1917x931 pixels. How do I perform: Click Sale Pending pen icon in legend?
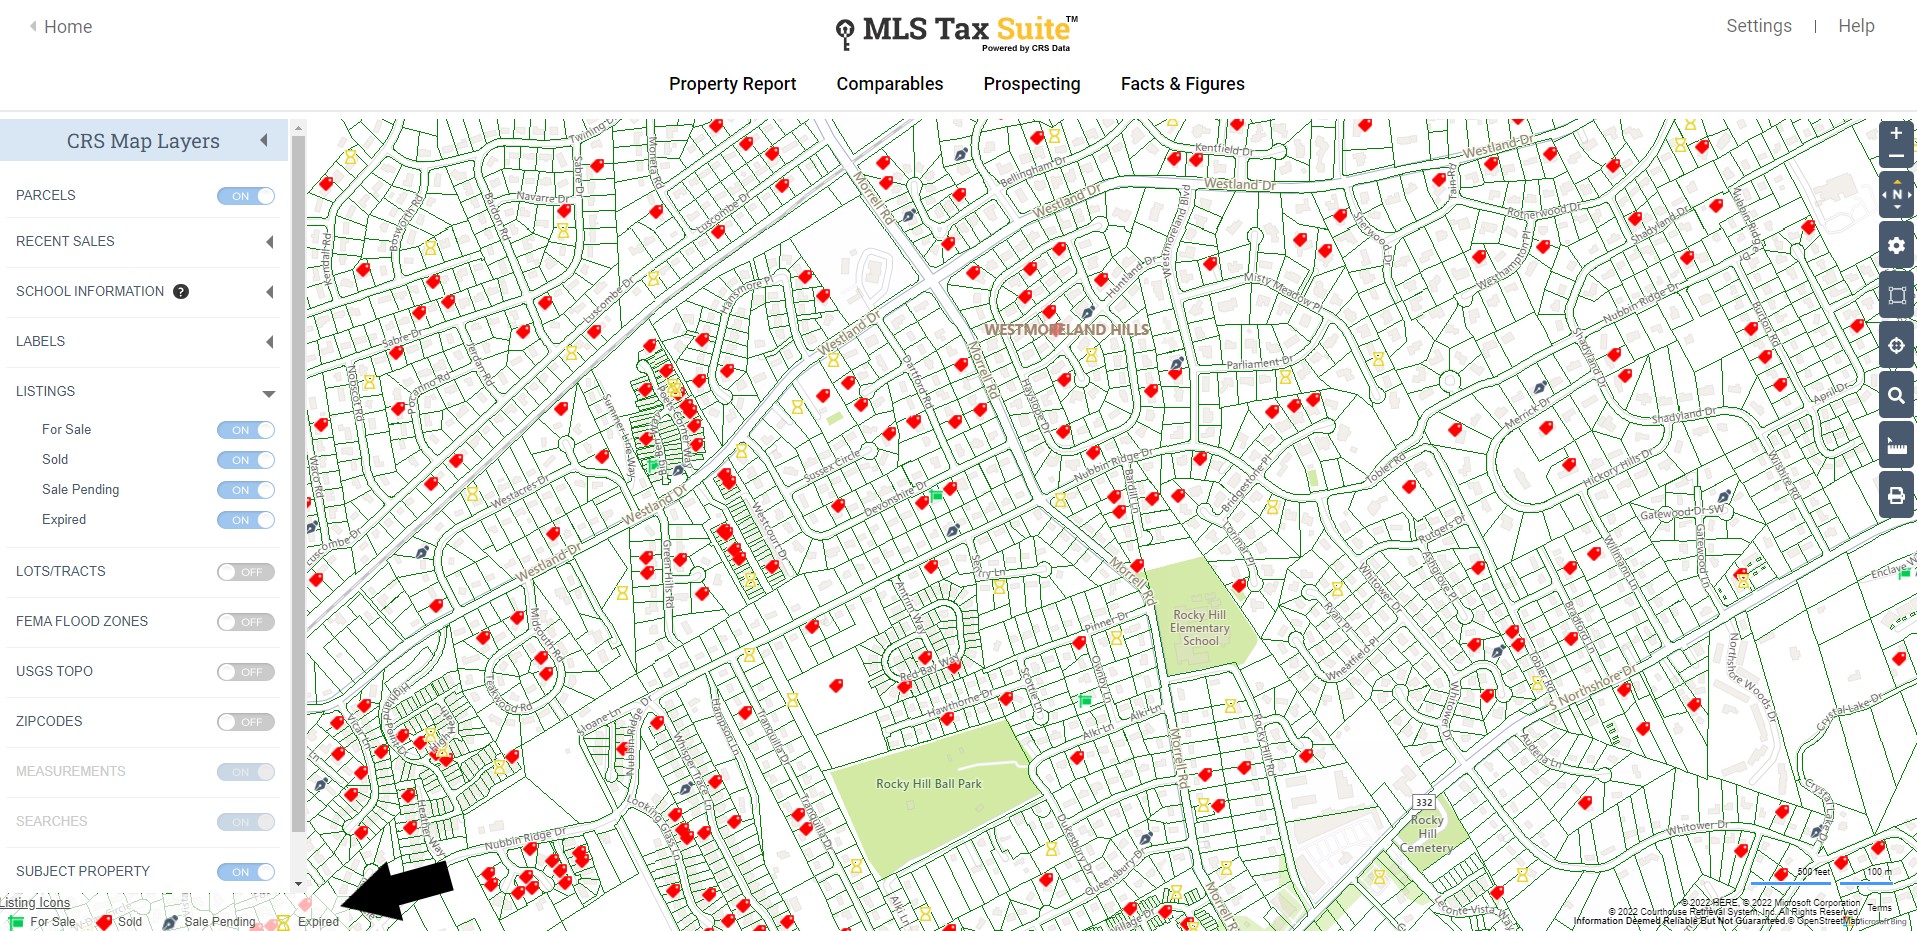point(170,922)
